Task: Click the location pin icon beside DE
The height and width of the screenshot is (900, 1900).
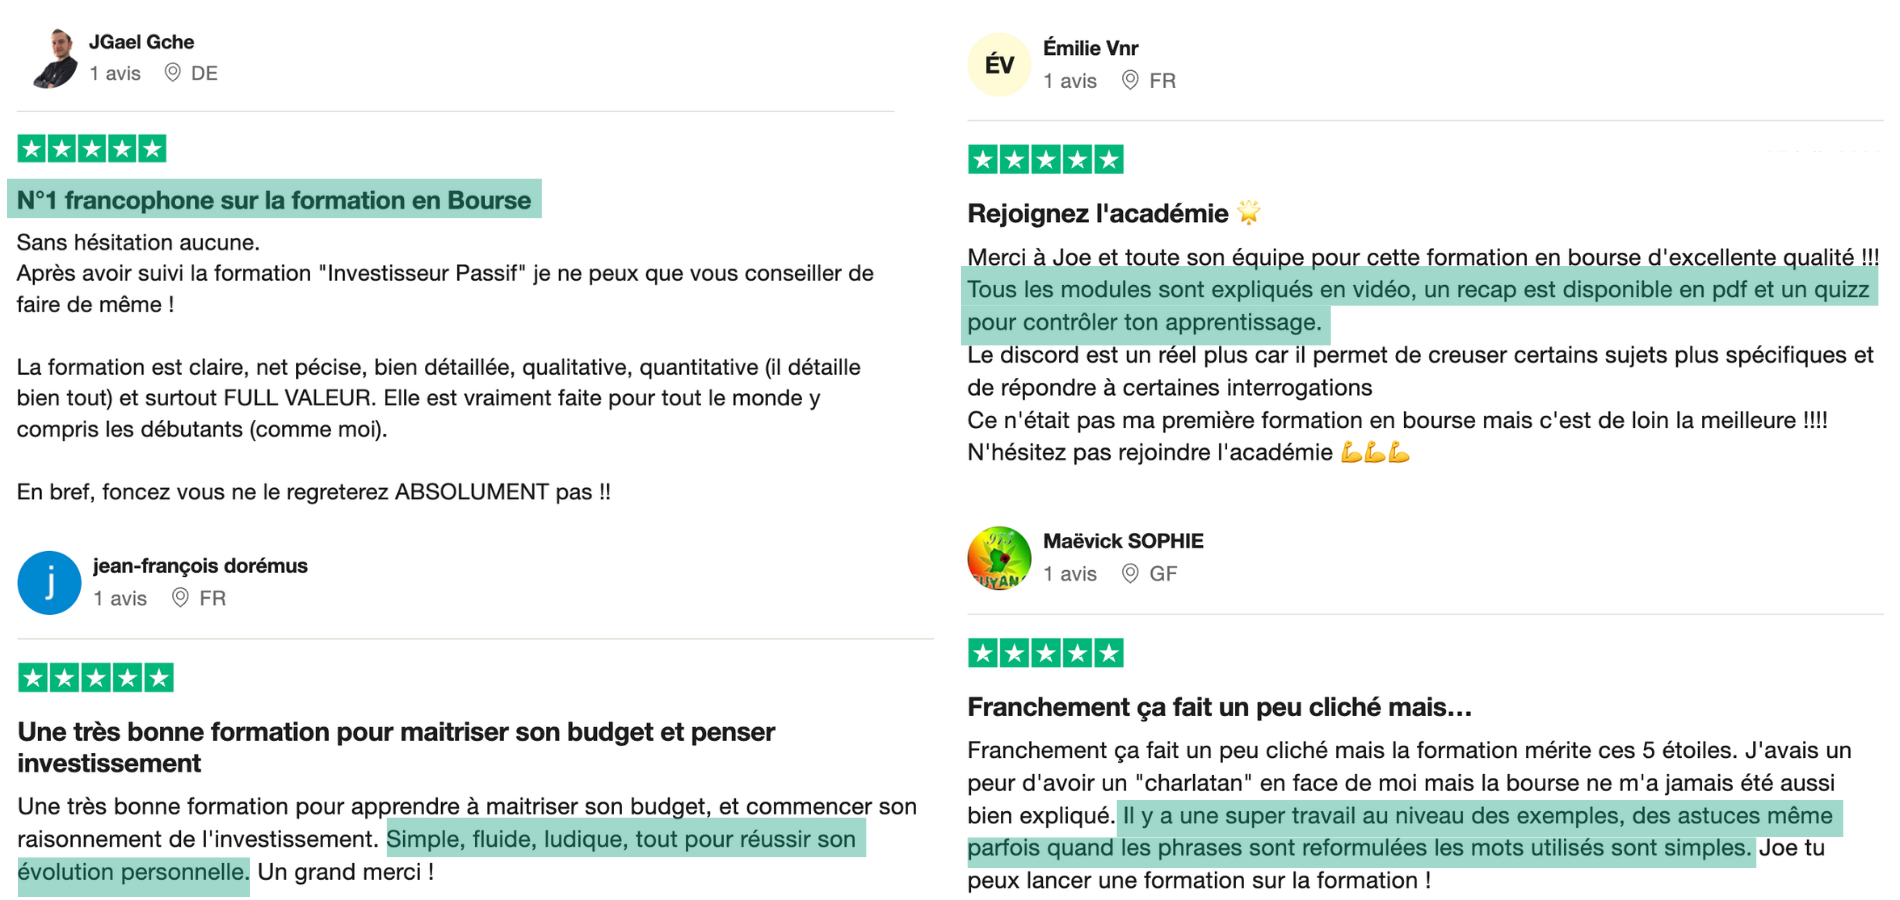Action: click(x=173, y=73)
